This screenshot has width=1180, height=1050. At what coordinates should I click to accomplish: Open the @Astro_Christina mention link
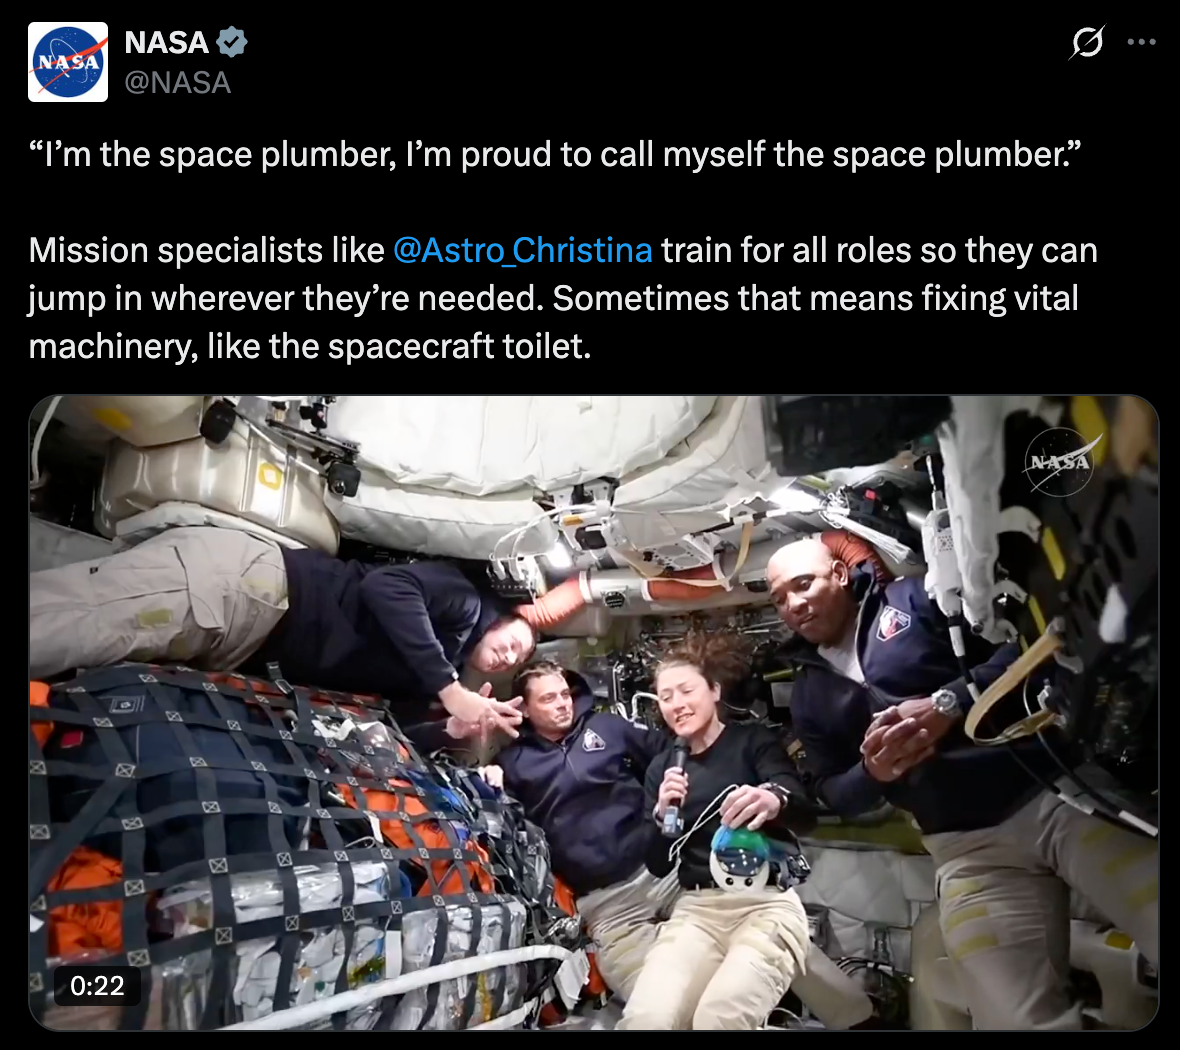(522, 250)
